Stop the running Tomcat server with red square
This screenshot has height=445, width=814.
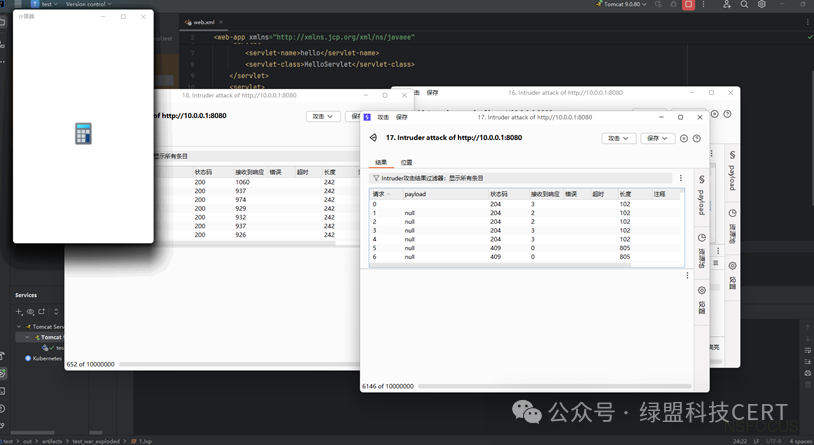tap(688, 4)
